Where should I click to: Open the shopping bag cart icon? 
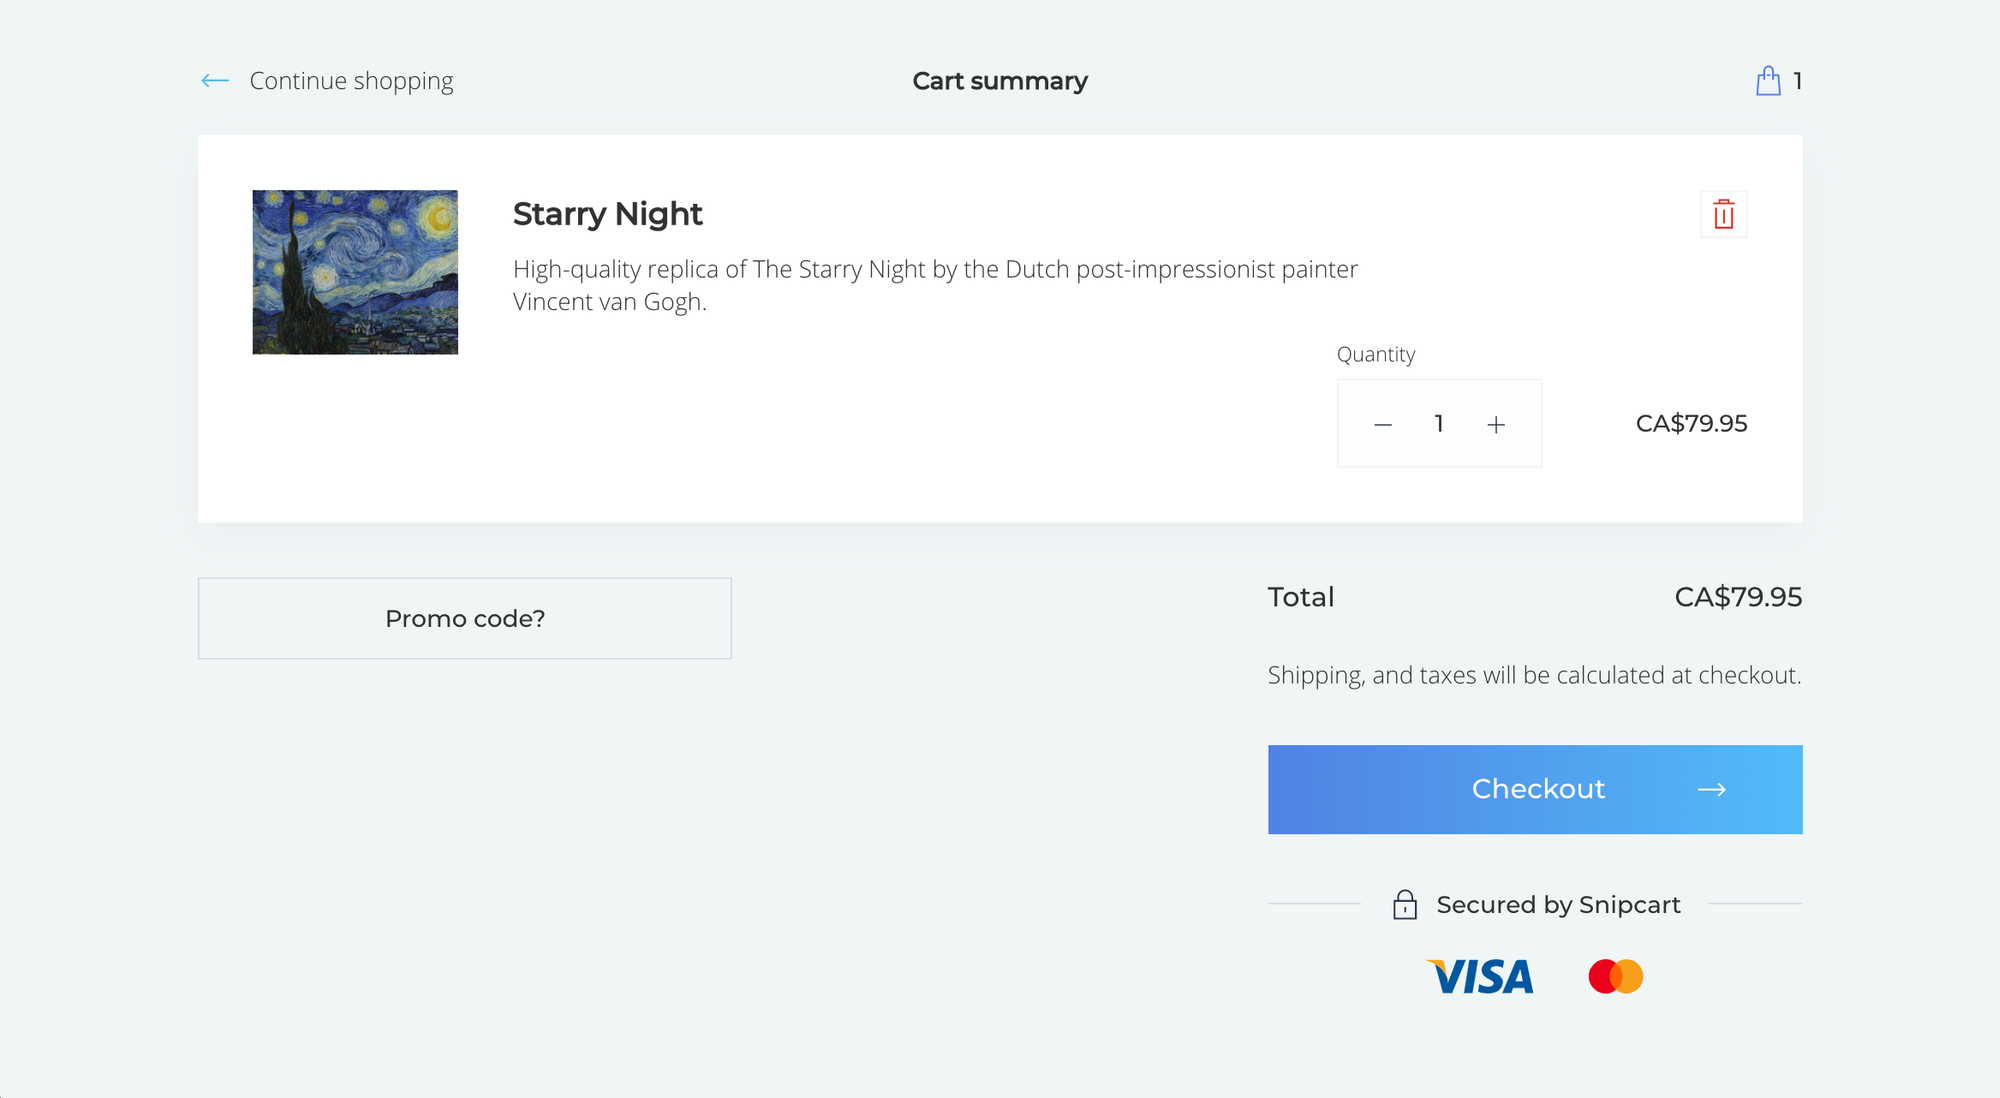coord(1768,81)
